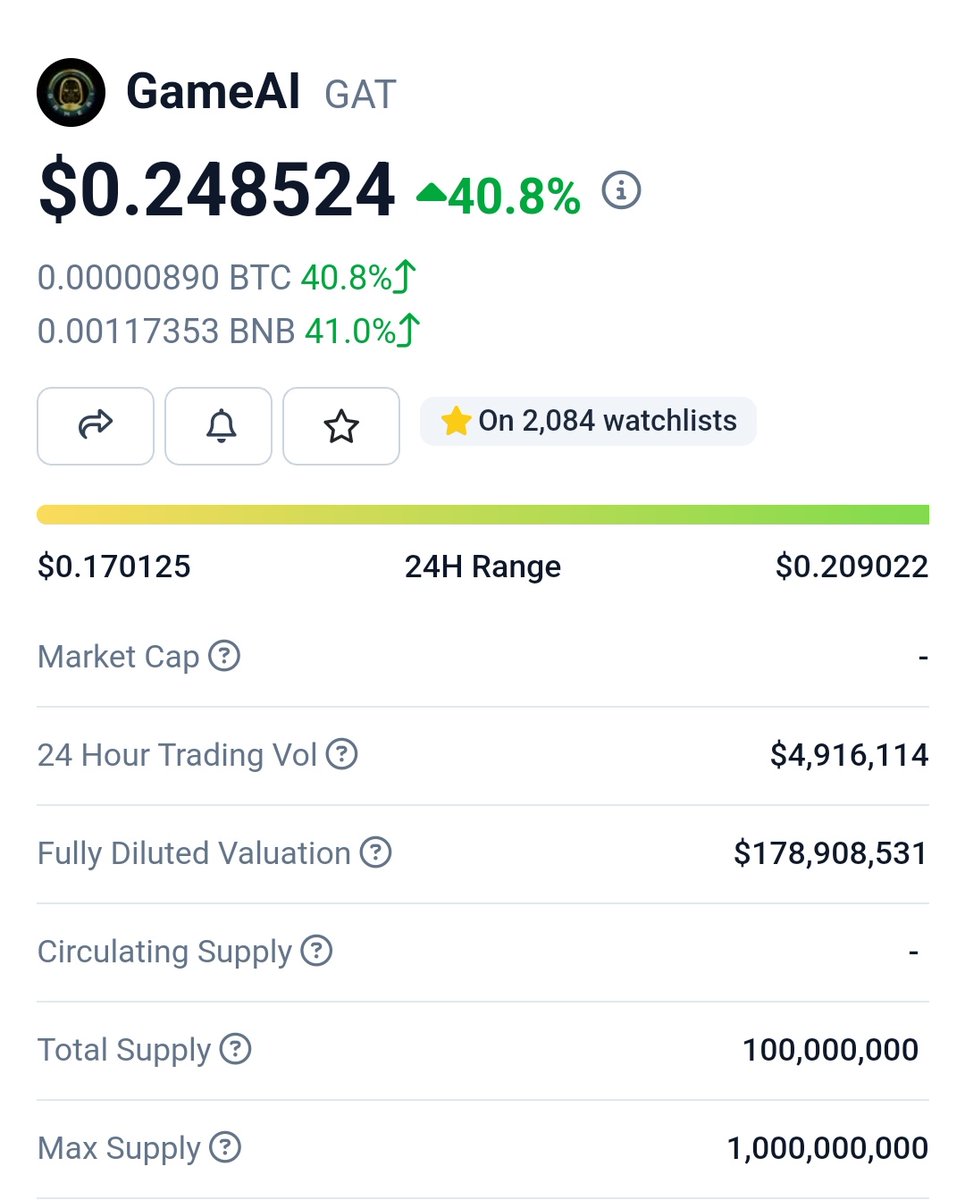Viewport: 965px width, 1200px height.
Task: Toggle the star to favorite GAT
Action: pos(341,426)
